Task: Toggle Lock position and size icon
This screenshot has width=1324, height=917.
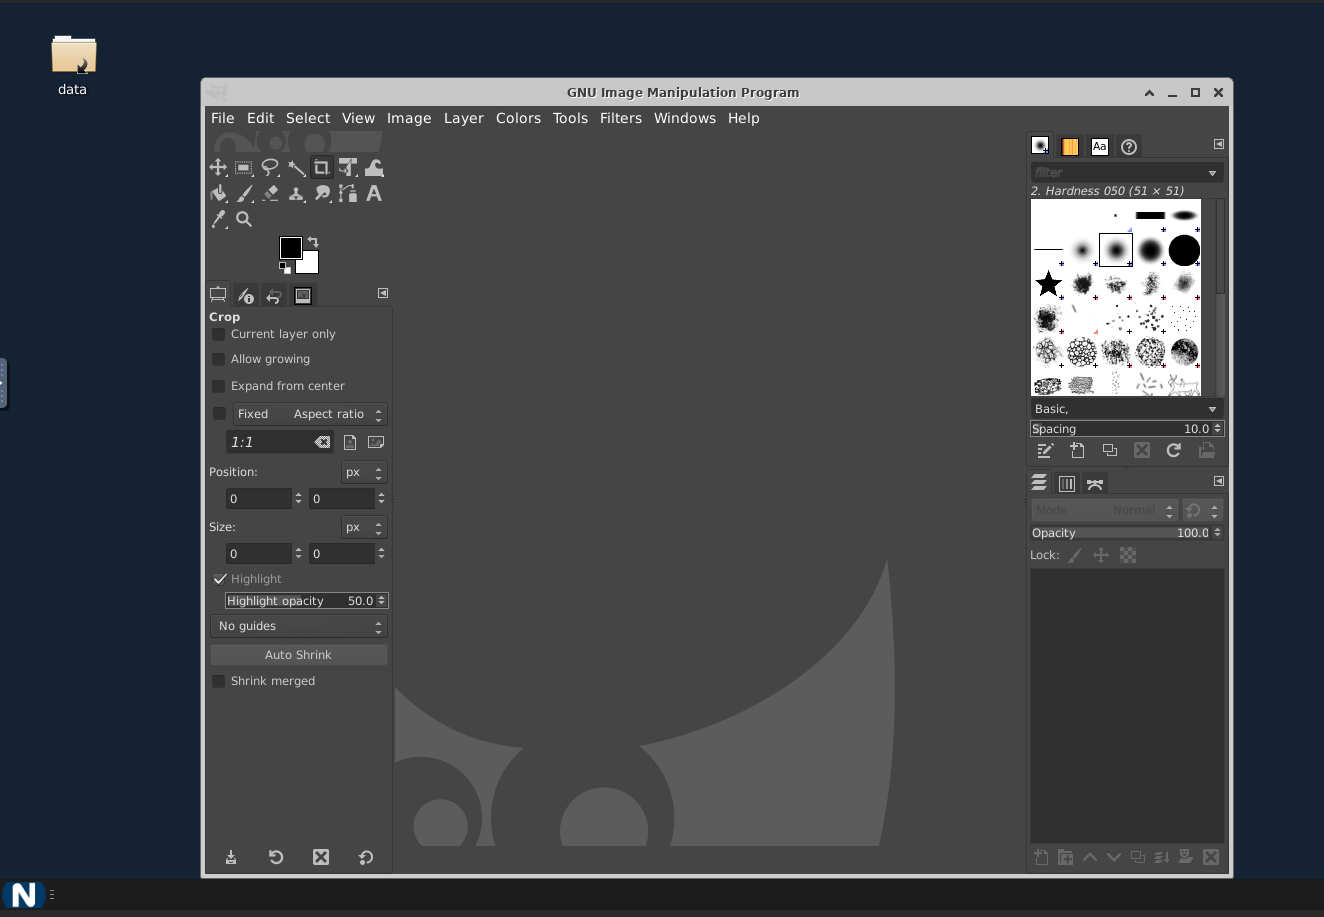Action: (x=1101, y=555)
